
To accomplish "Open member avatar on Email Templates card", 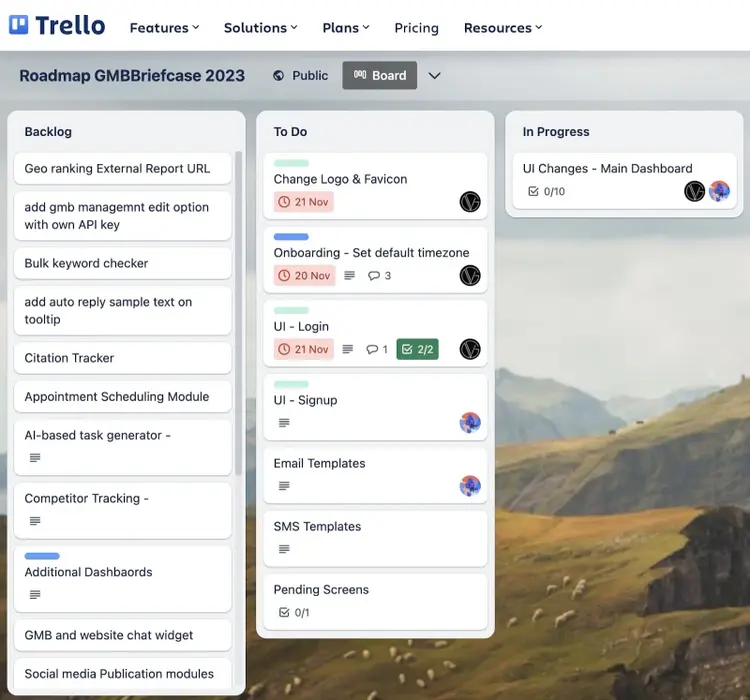I will 470,486.
